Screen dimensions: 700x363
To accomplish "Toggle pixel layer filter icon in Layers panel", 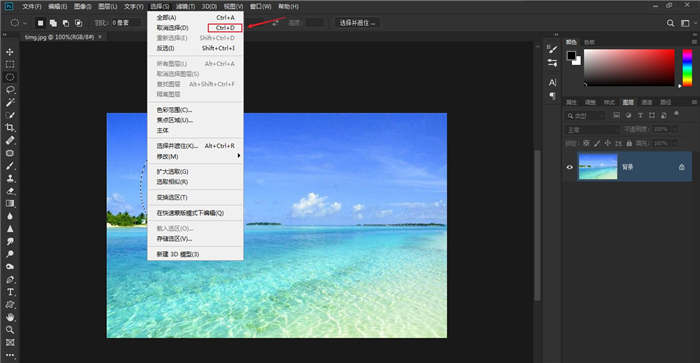I will tap(617, 115).
